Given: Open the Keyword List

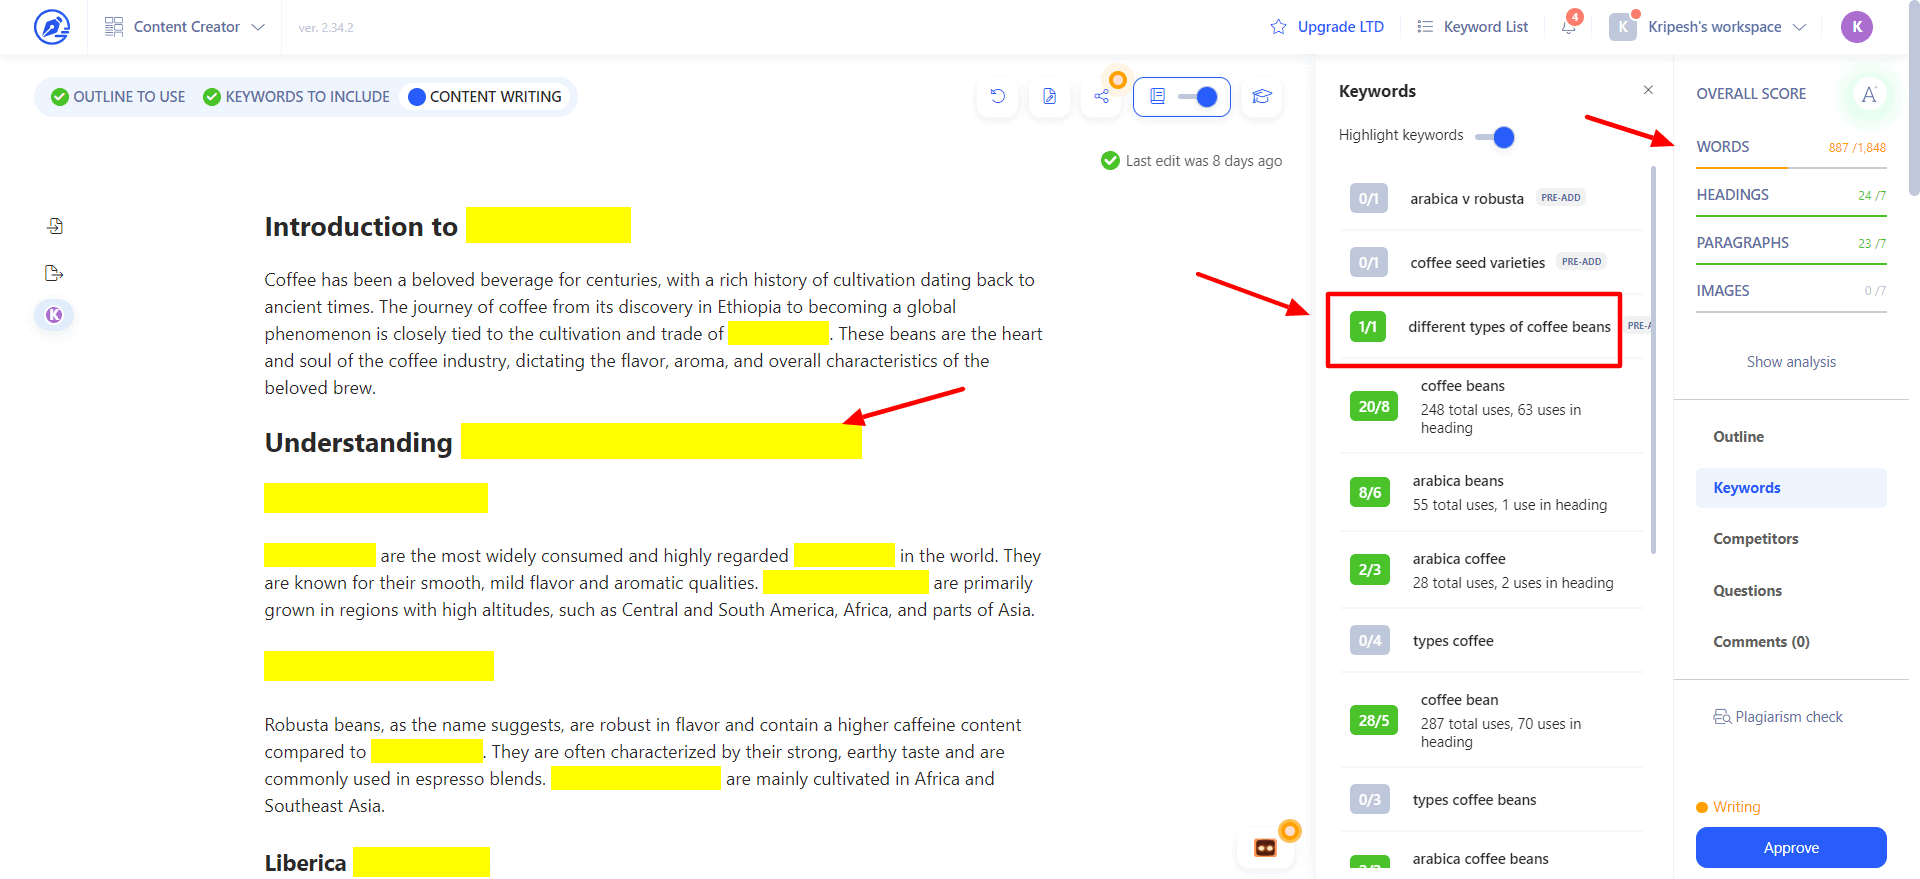Looking at the screenshot, I should (x=1473, y=27).
